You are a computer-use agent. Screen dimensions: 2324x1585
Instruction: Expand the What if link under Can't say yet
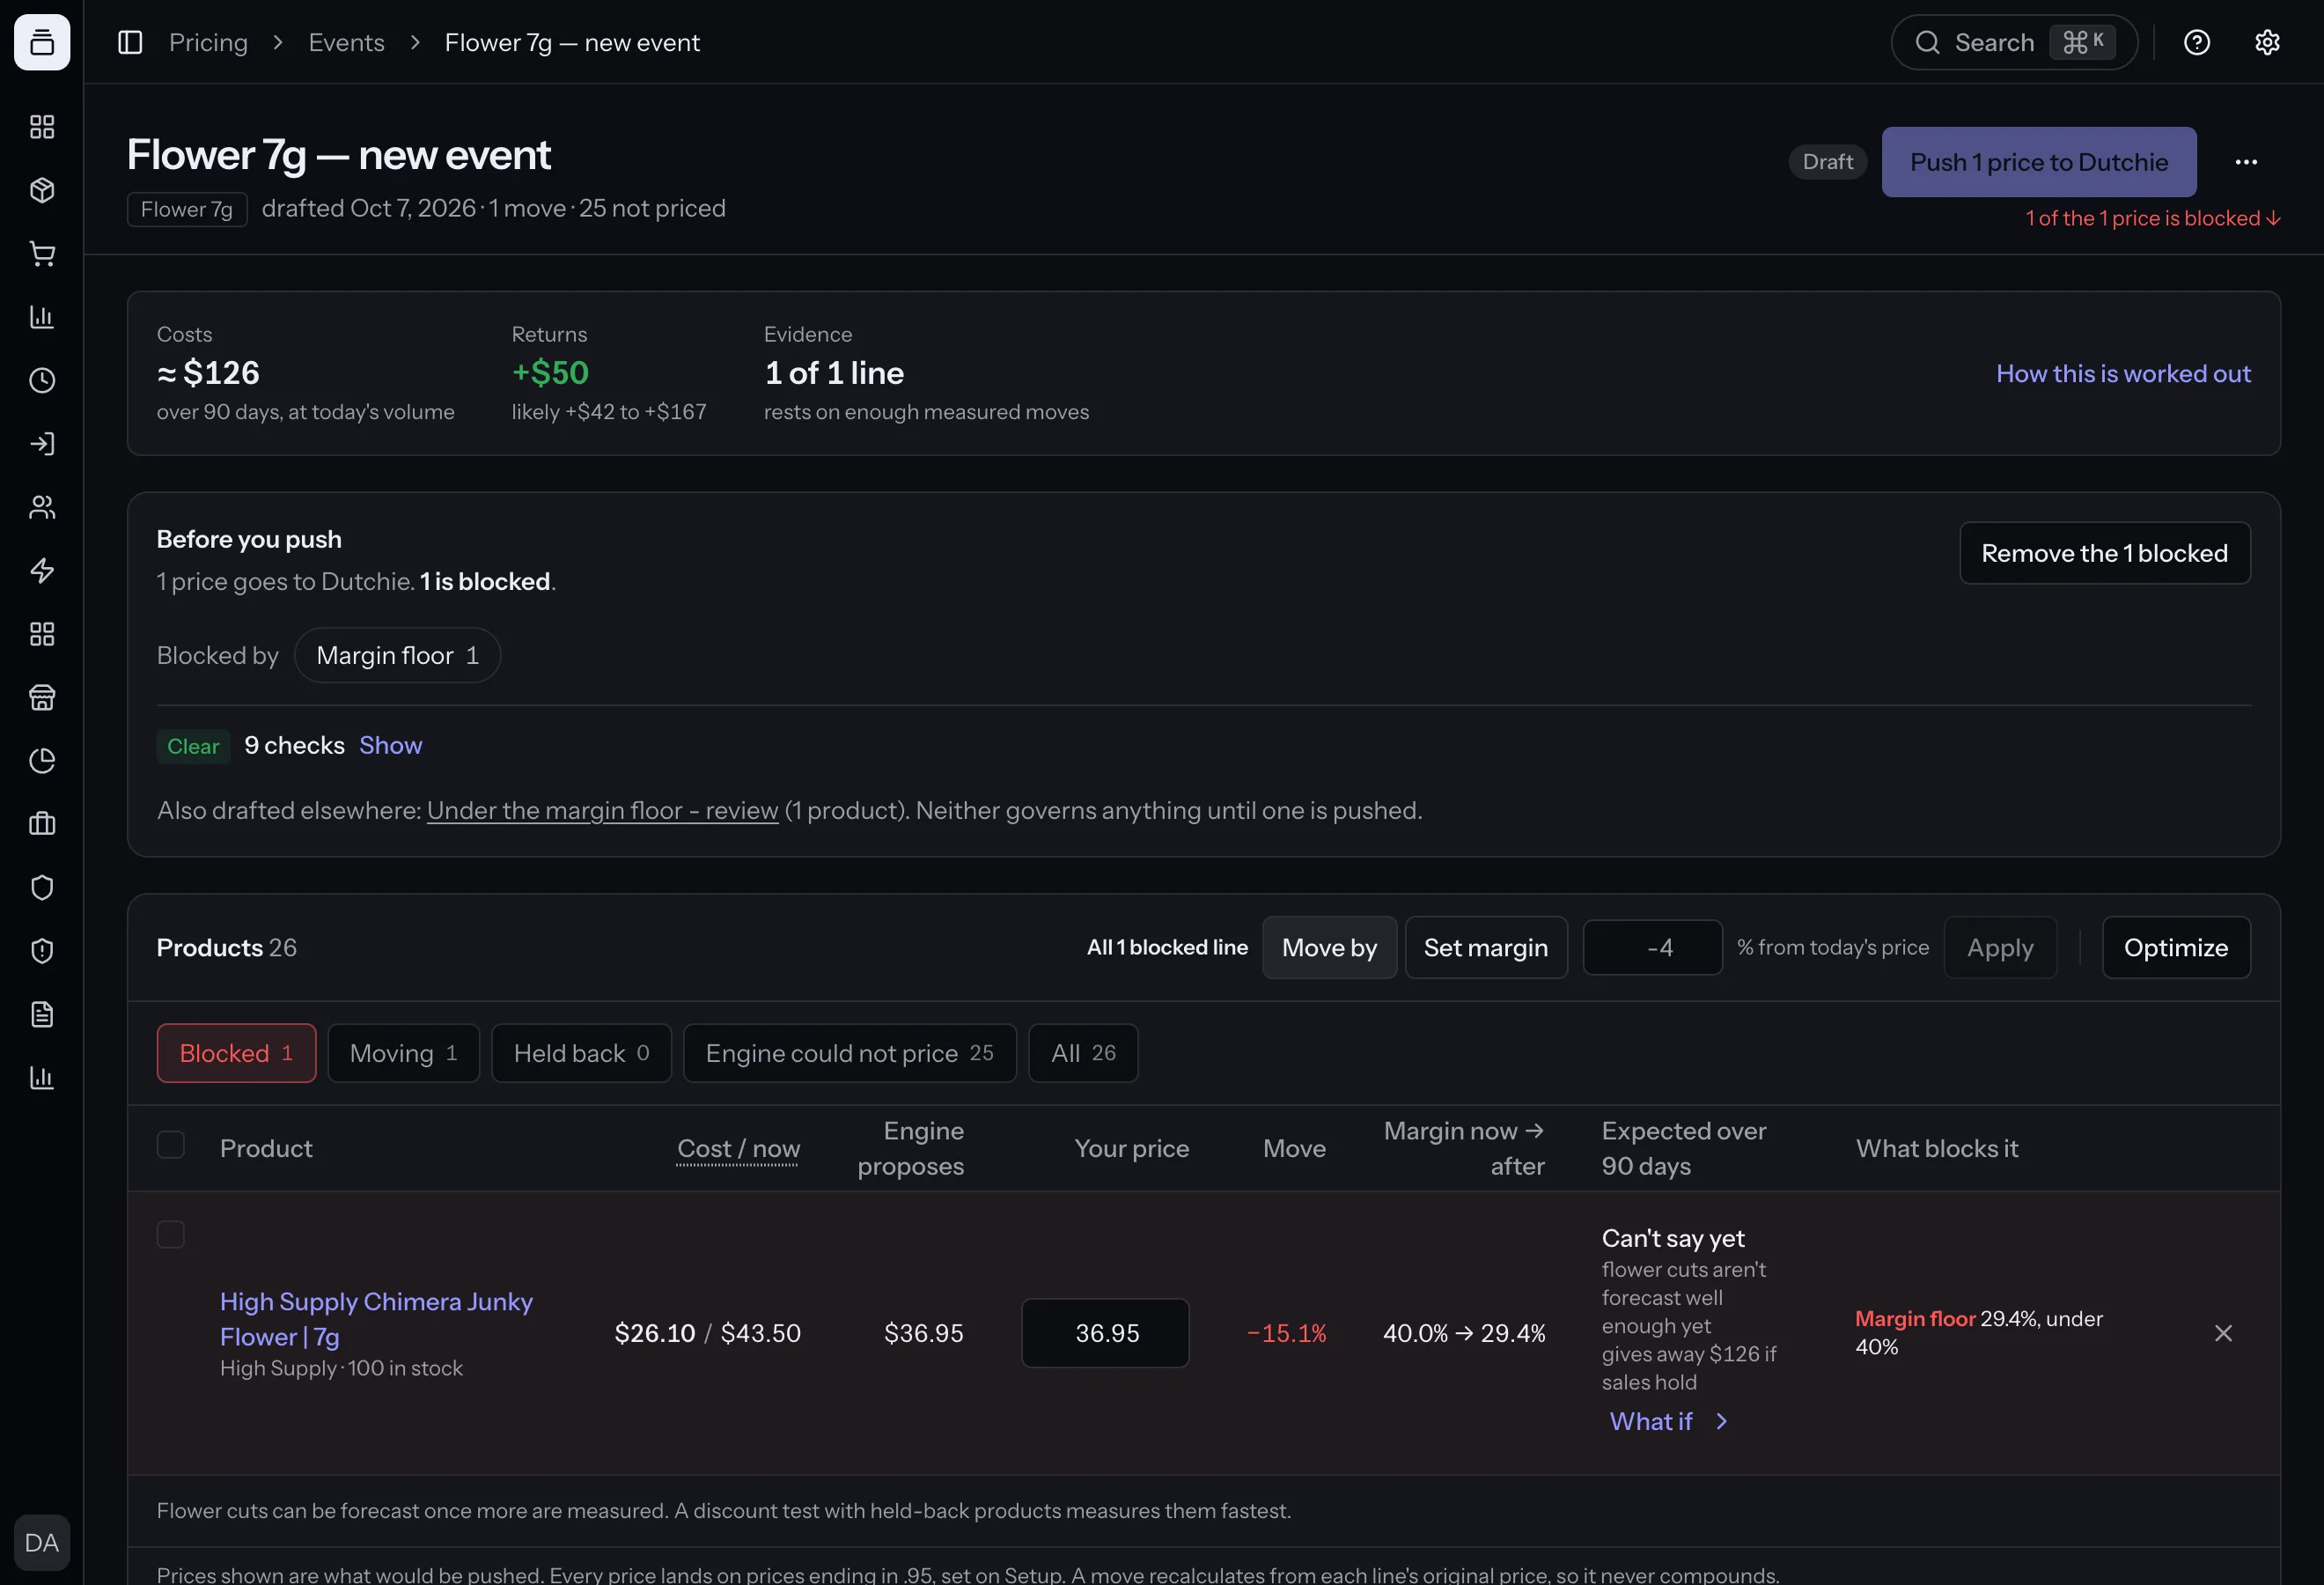pos(1668,1422)
